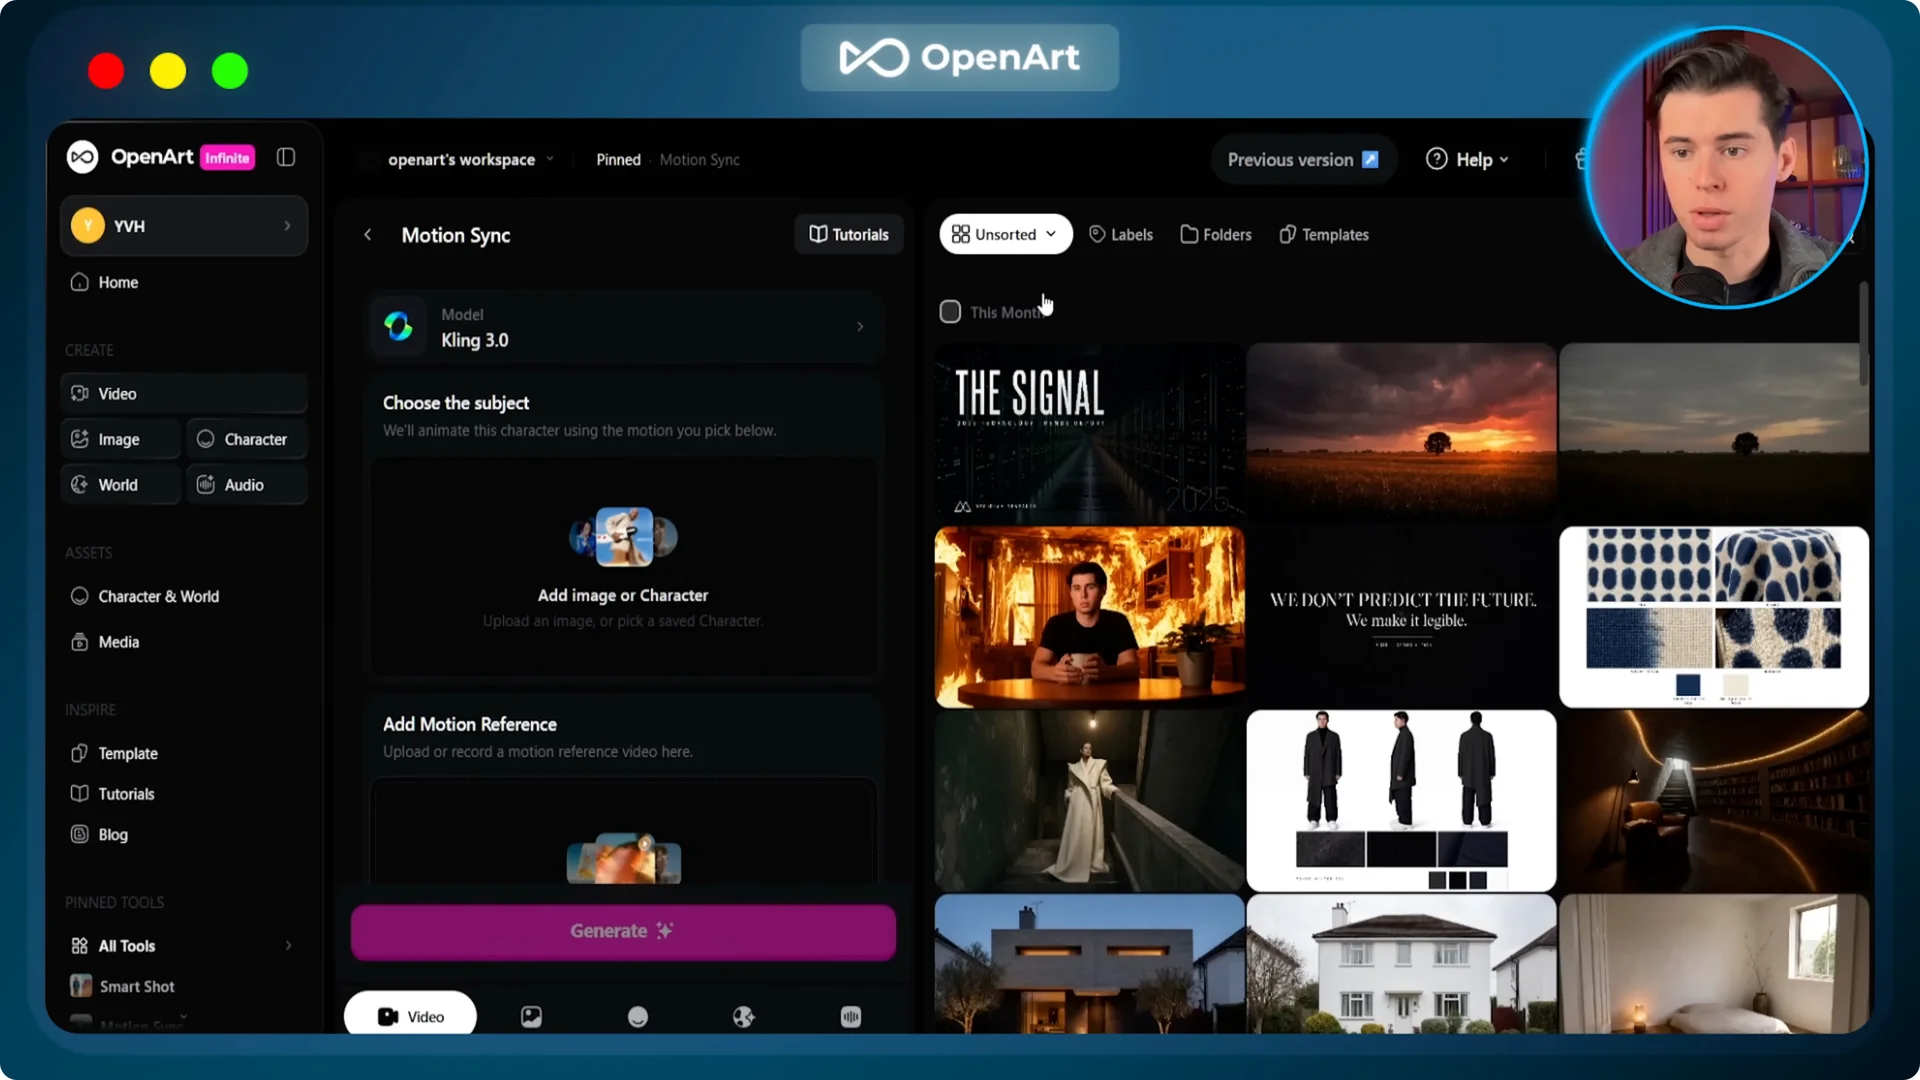Open Previous version link
1920x1080 pixels.
click(1303, 159)
